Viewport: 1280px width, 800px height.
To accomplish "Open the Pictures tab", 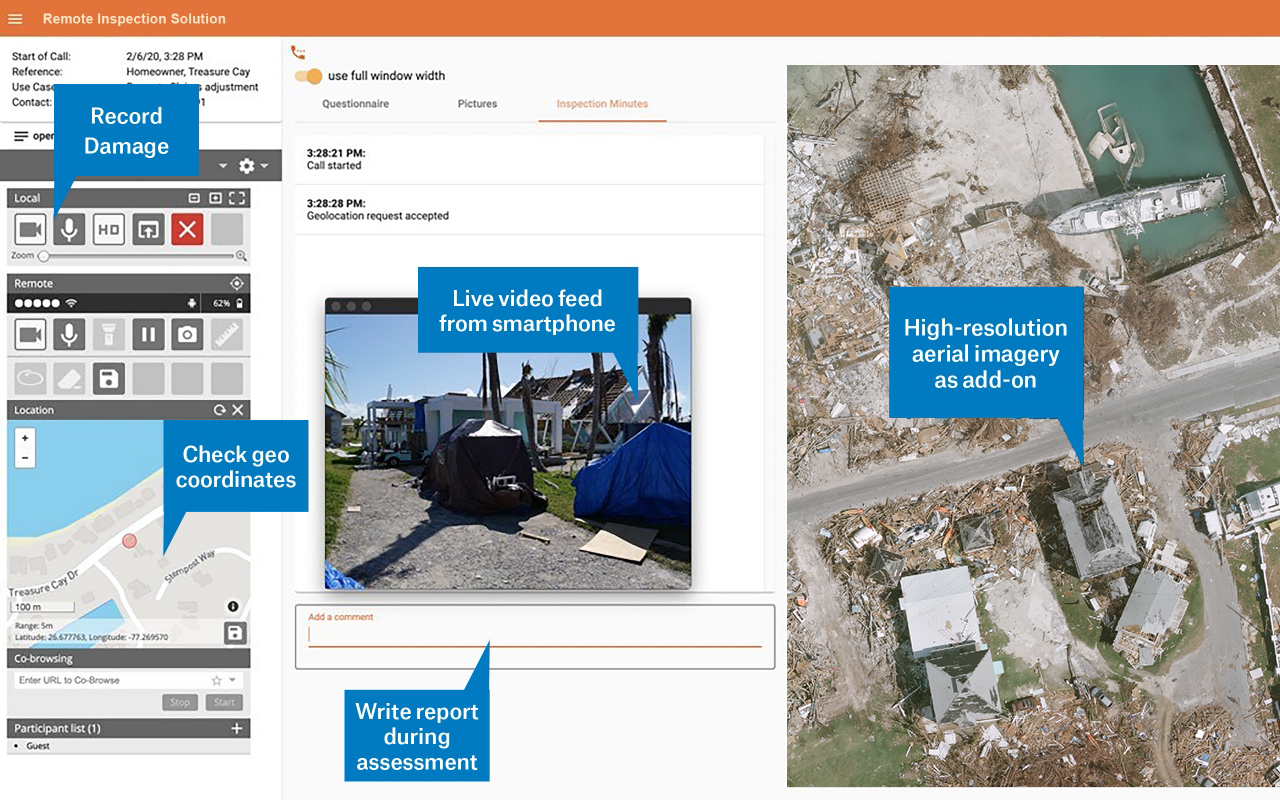I will [477, 104].
